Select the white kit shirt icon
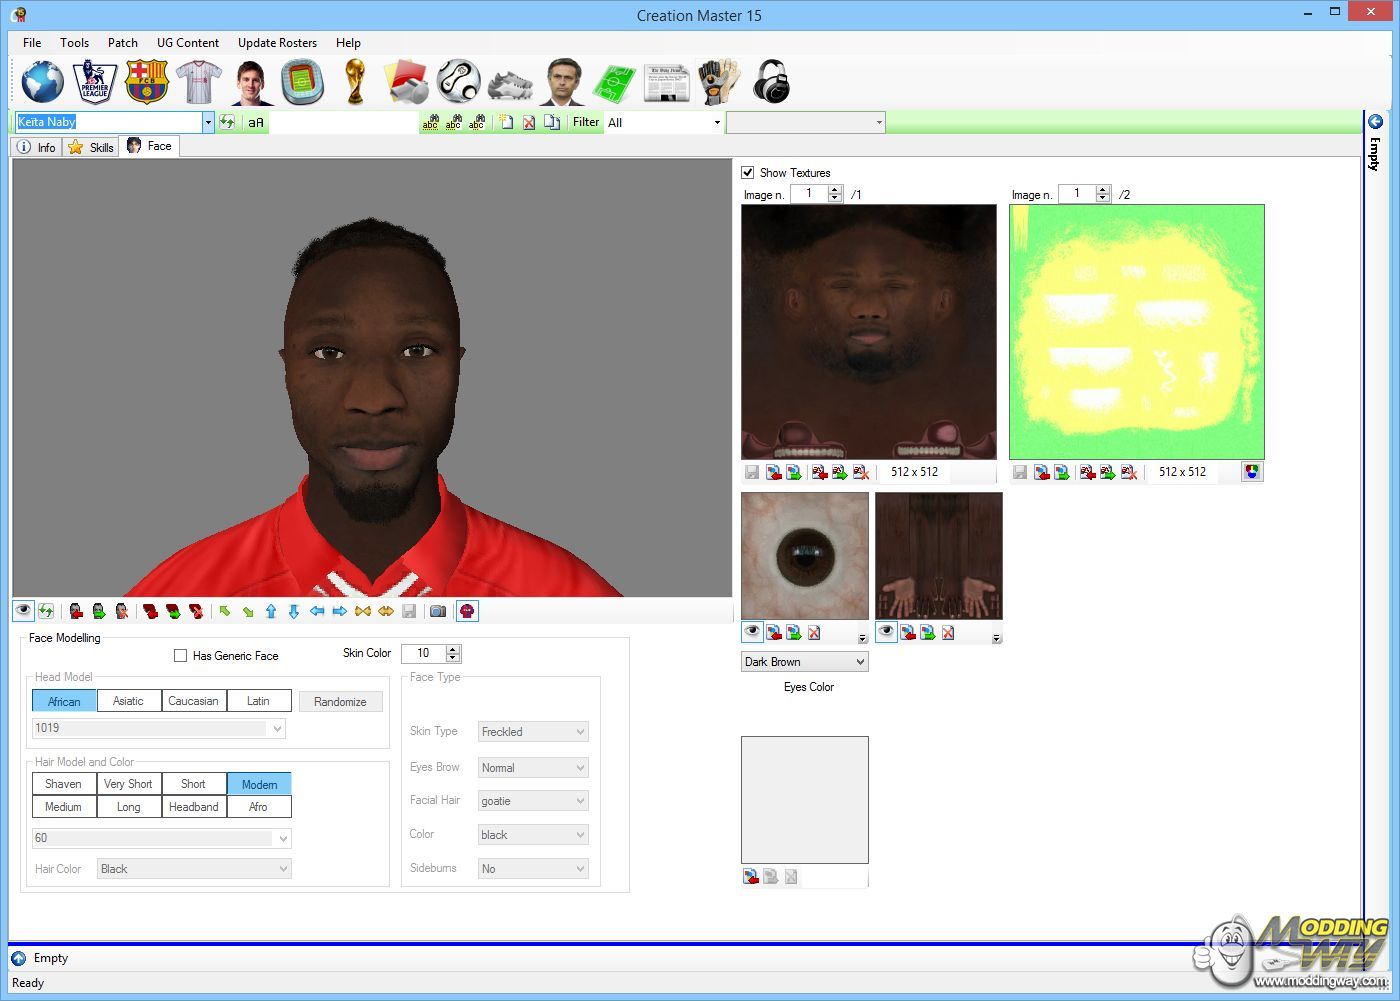Viewport: 1400px width, 1001px height. tap(198, 82)
